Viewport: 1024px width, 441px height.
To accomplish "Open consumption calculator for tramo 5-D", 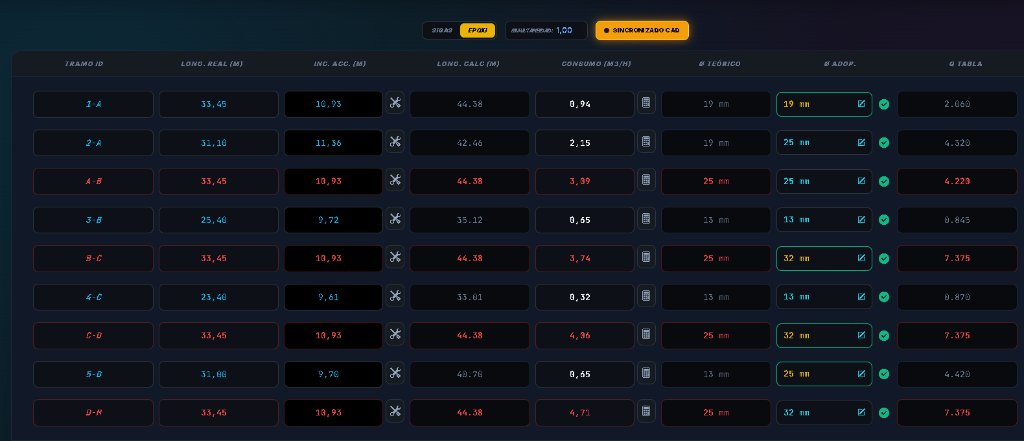I will (646, 373).
